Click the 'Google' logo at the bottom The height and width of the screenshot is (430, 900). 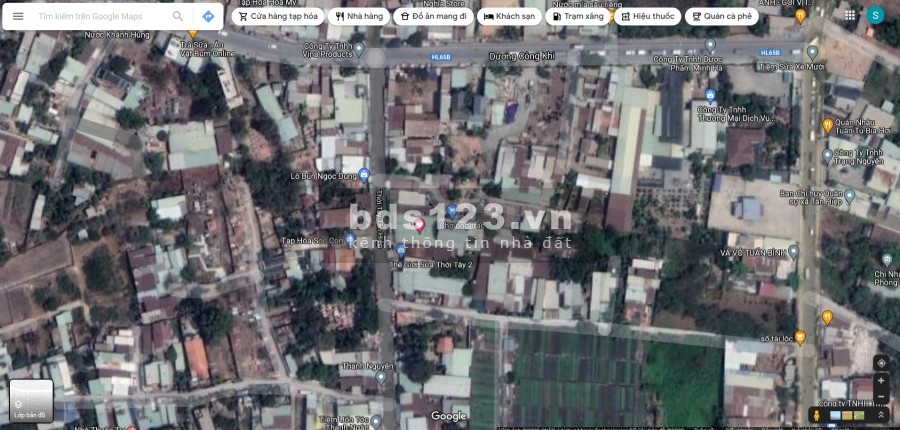449,416
